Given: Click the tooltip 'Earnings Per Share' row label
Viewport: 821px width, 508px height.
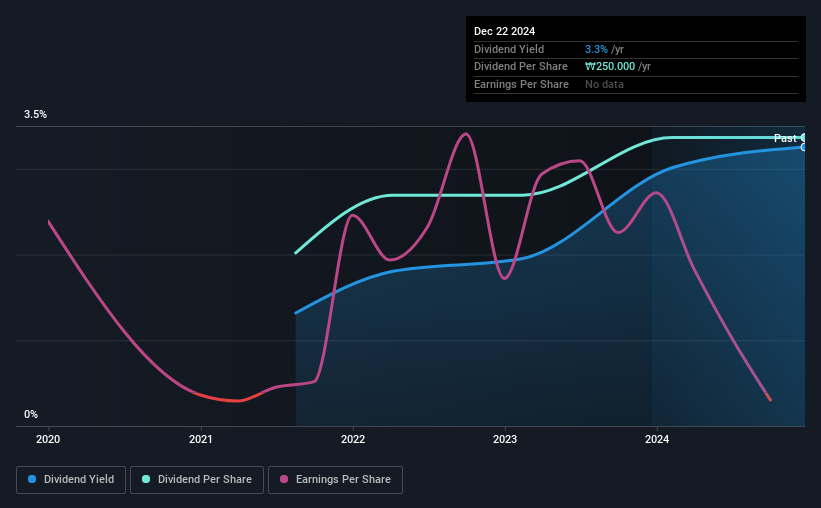Looking at the screenshot, I should click(x=521, y=84).
